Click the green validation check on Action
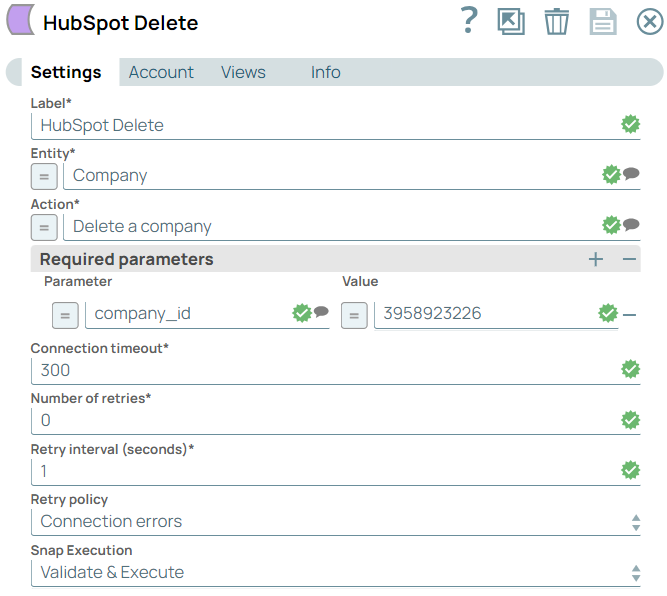 click(611, 225)
